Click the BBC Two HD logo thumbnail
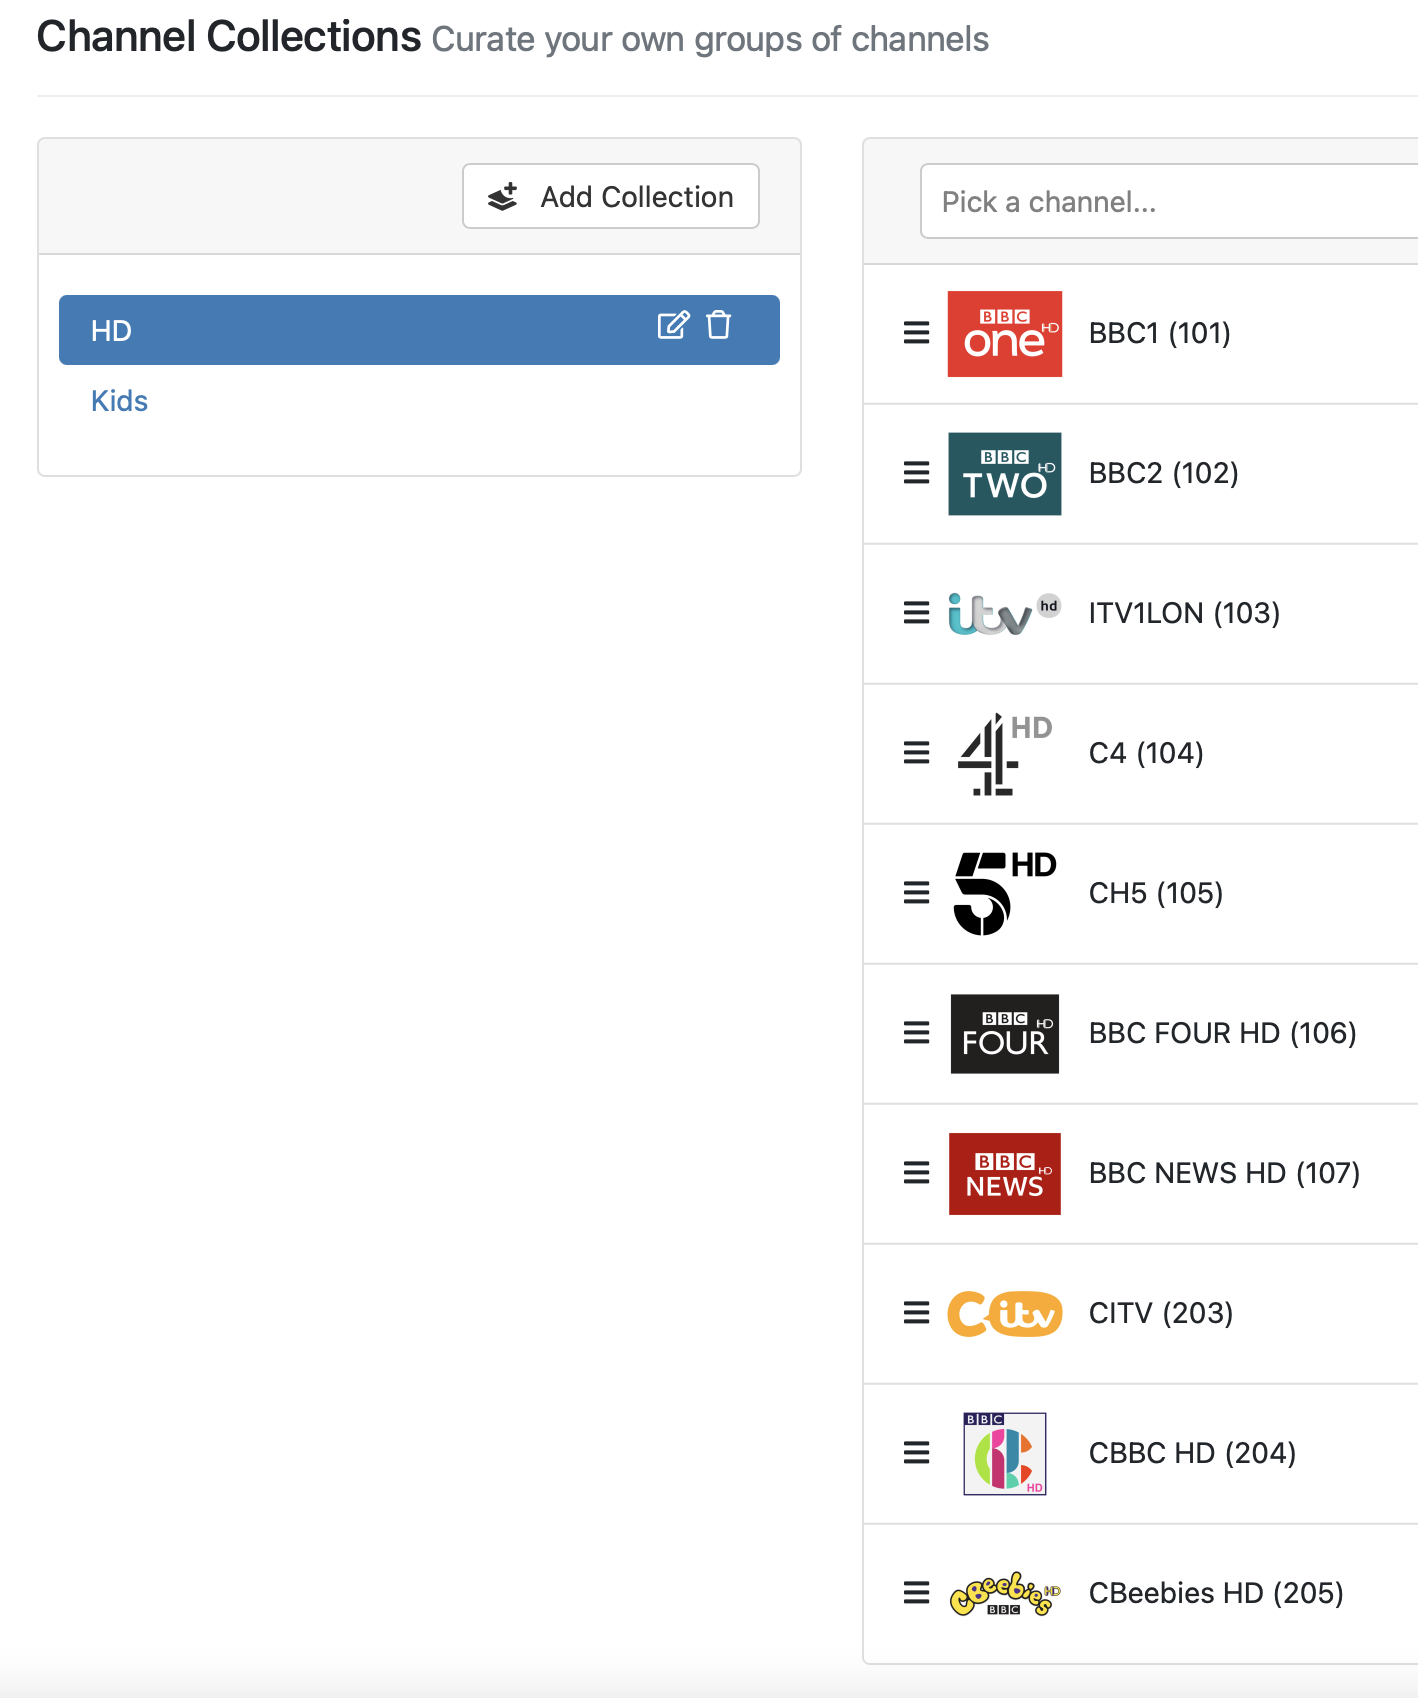This screenshot has height=1698, width=1418. click(1004, 474)
